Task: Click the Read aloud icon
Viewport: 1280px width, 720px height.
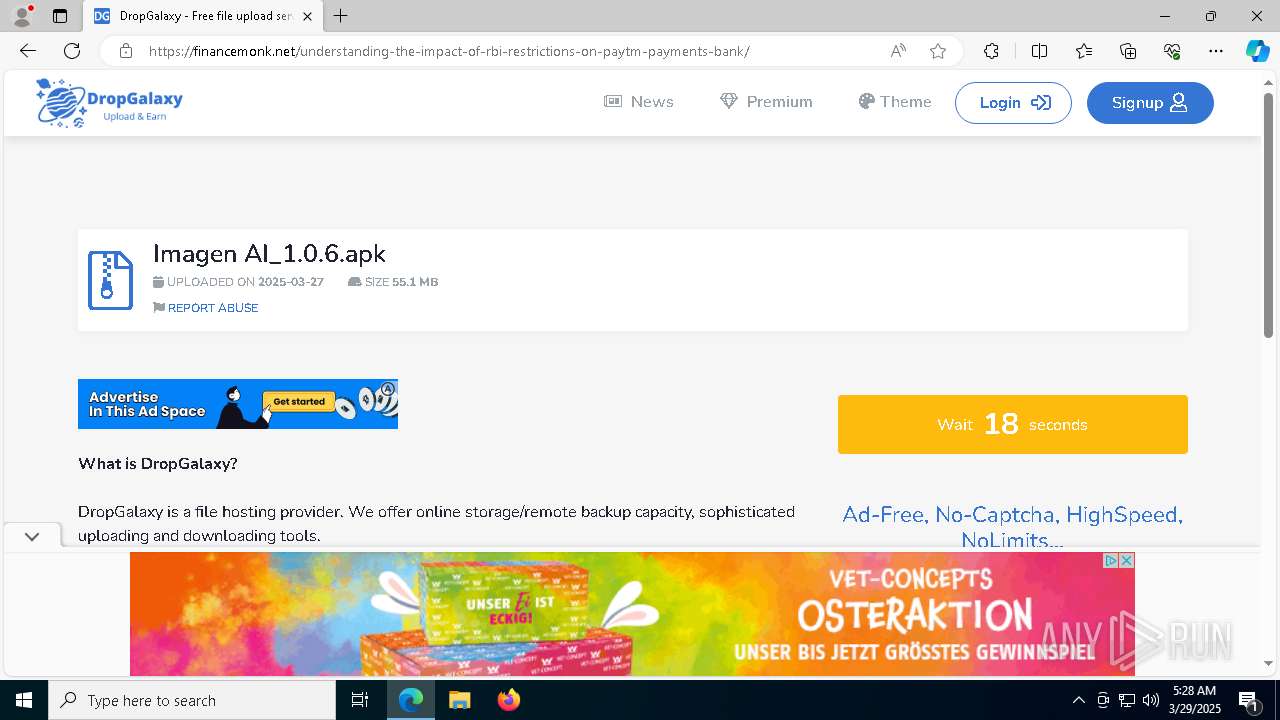Action: click(x=898, y=51)
